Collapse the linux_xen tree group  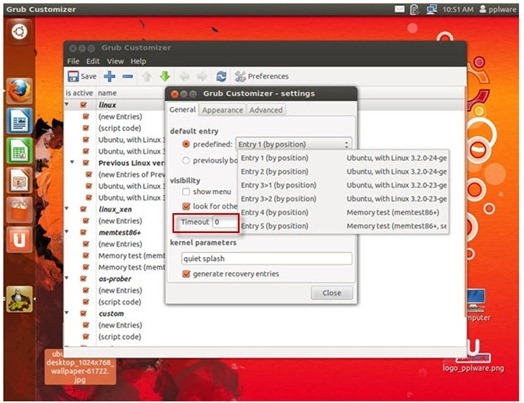67,208
